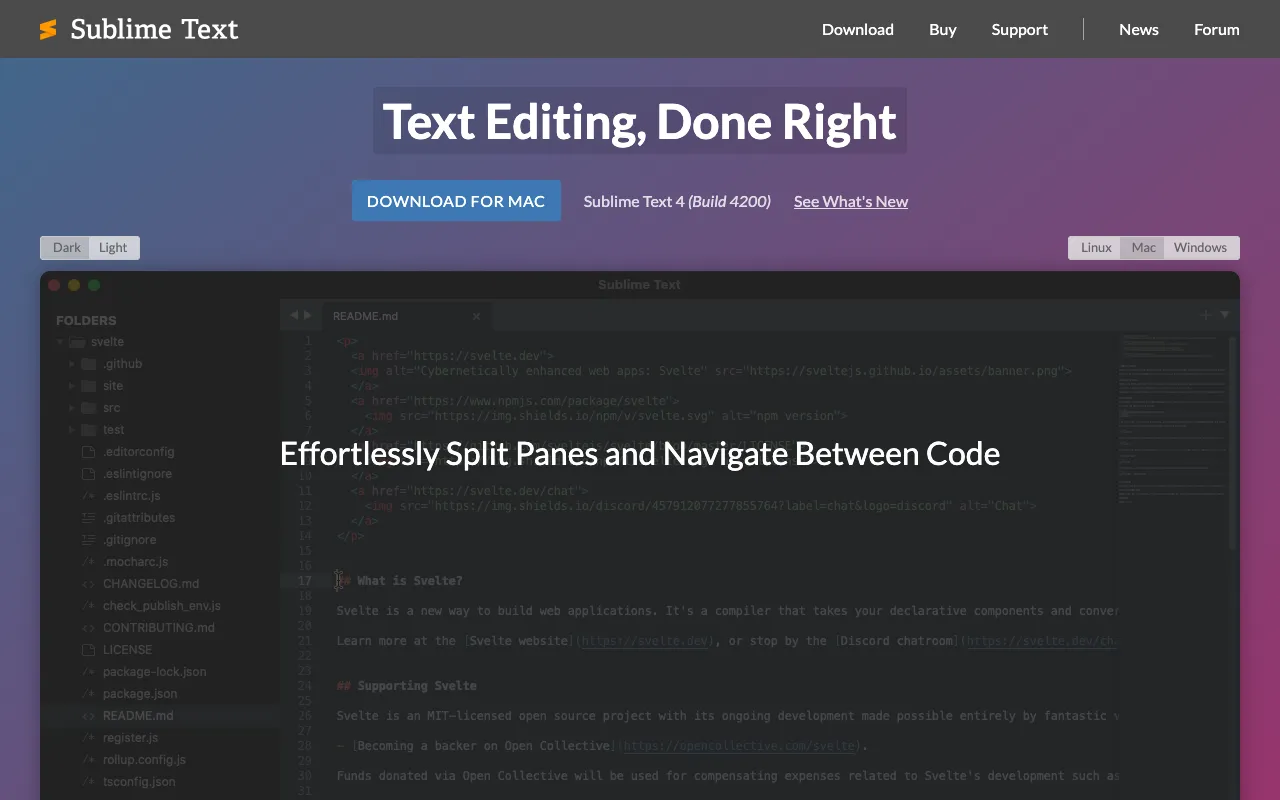Open the See What's New link

pyautogui.click(x=850, y=201)
